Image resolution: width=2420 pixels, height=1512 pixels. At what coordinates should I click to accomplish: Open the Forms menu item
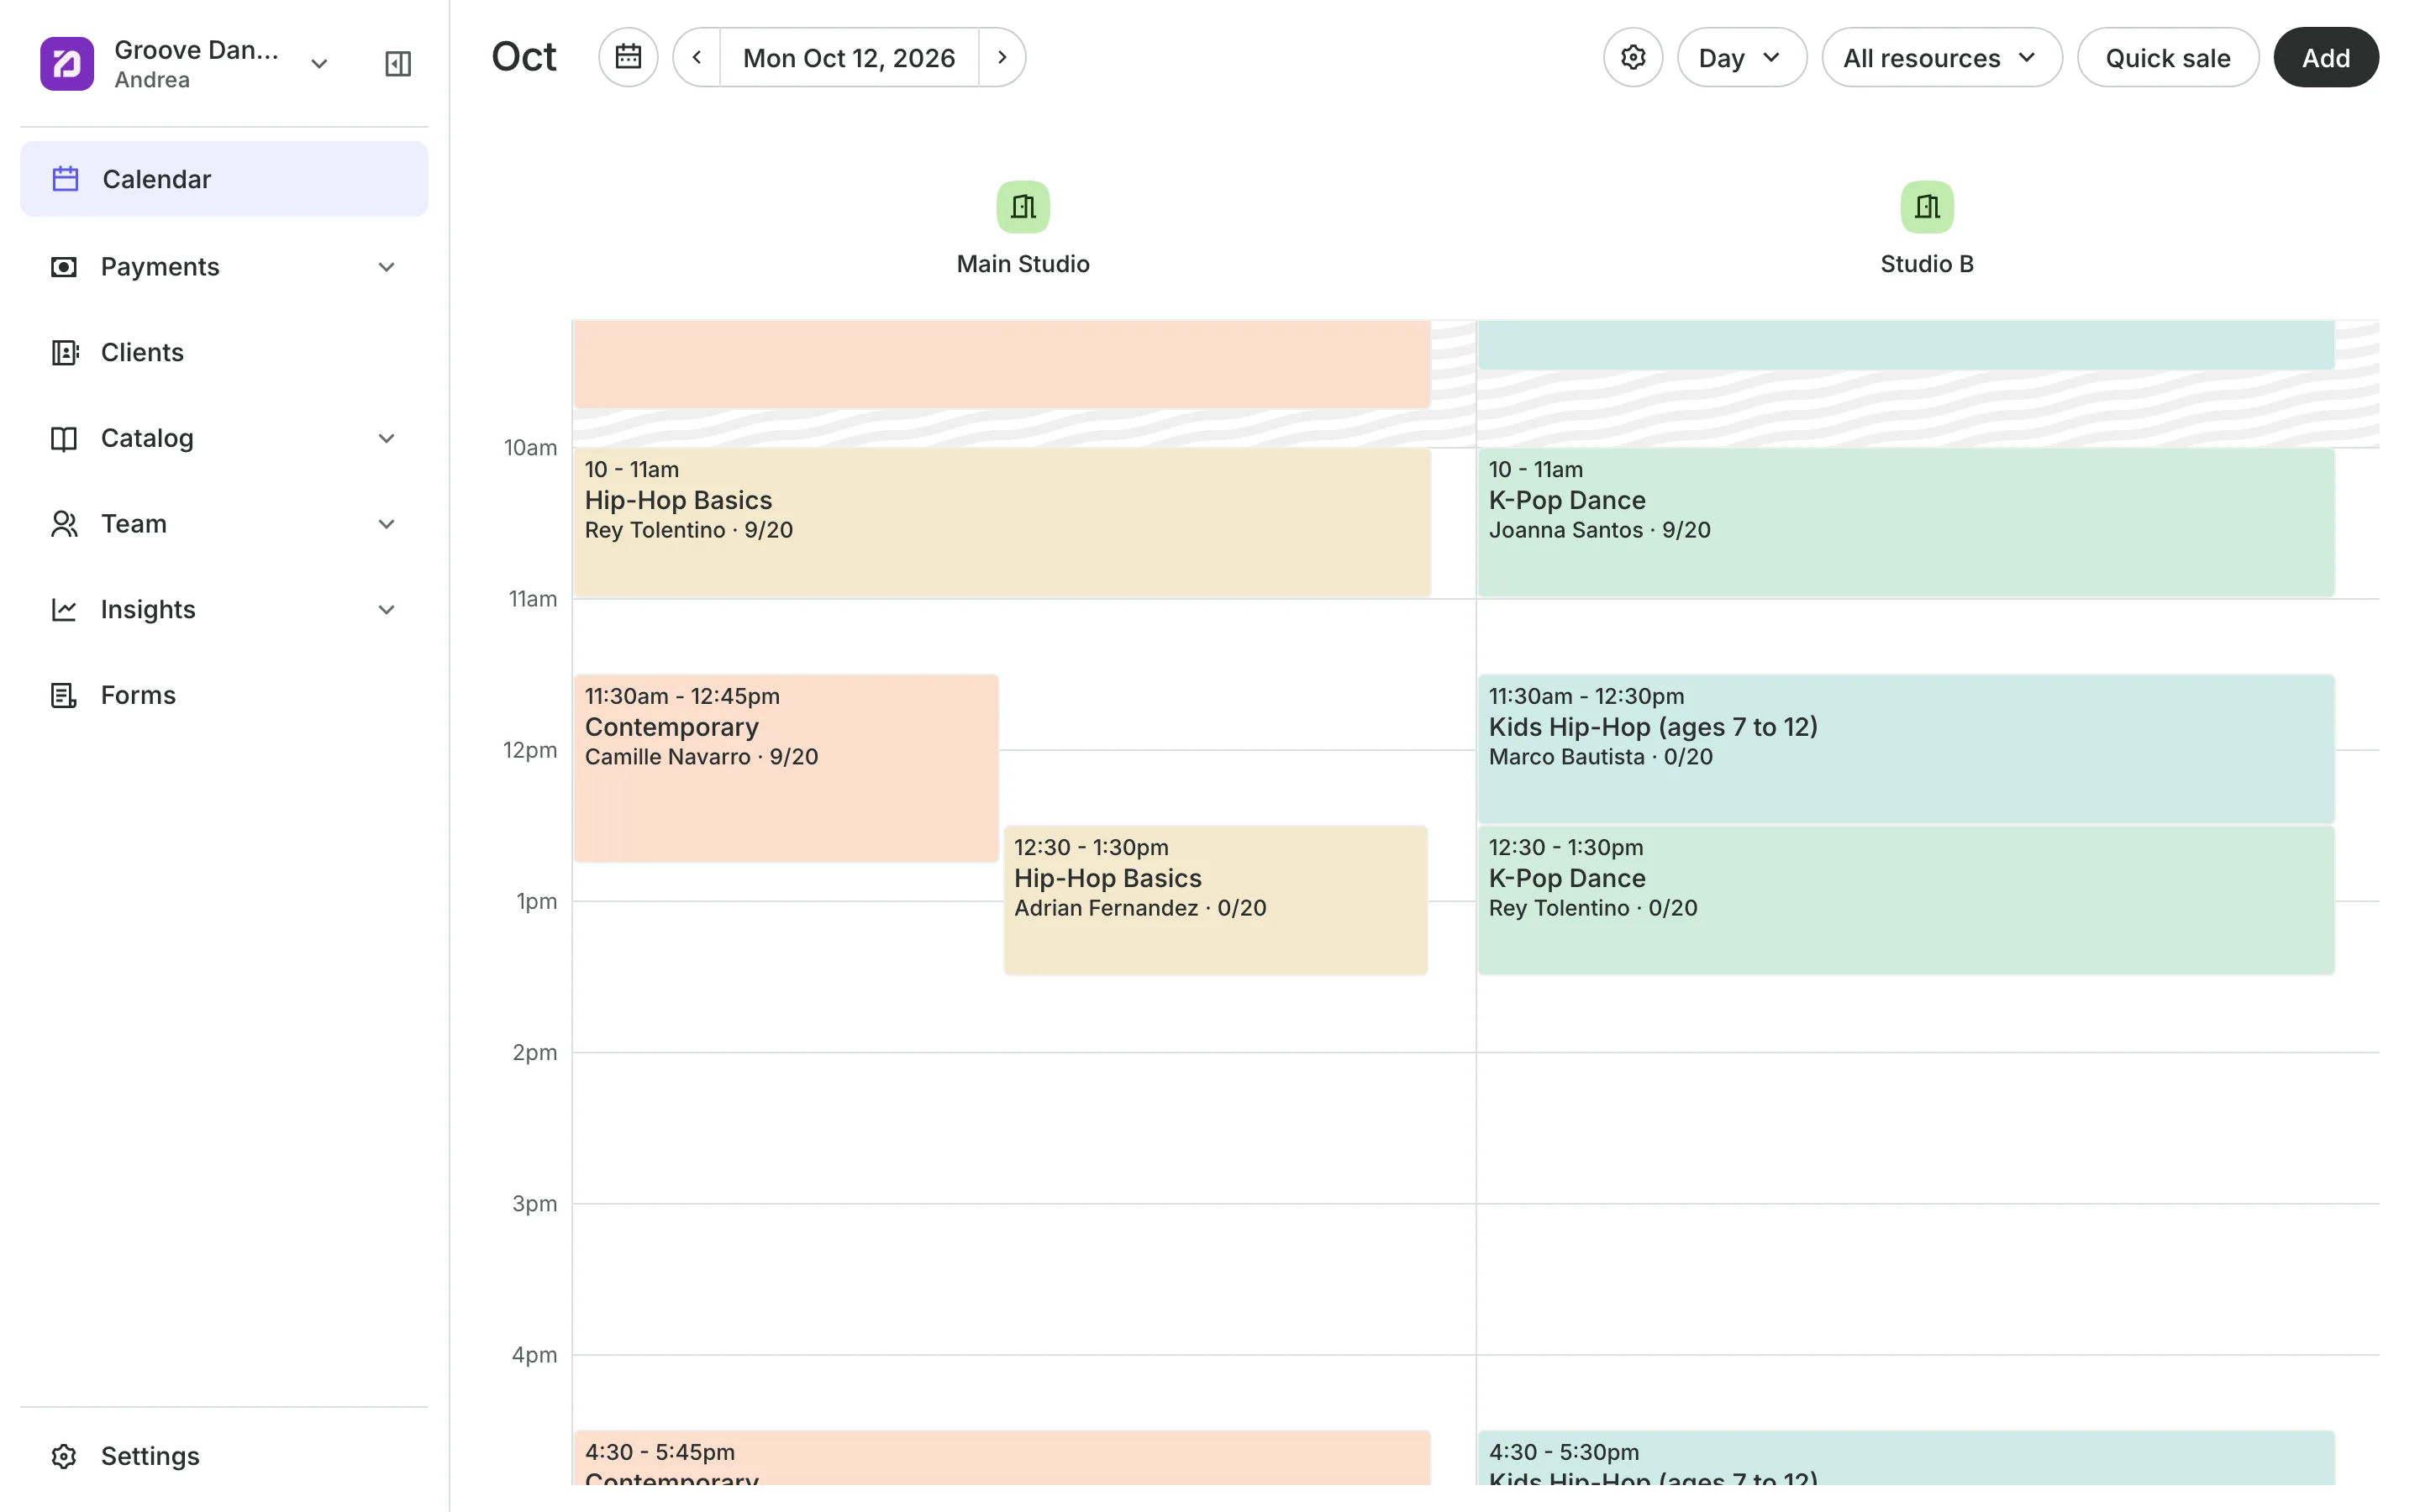224,696
